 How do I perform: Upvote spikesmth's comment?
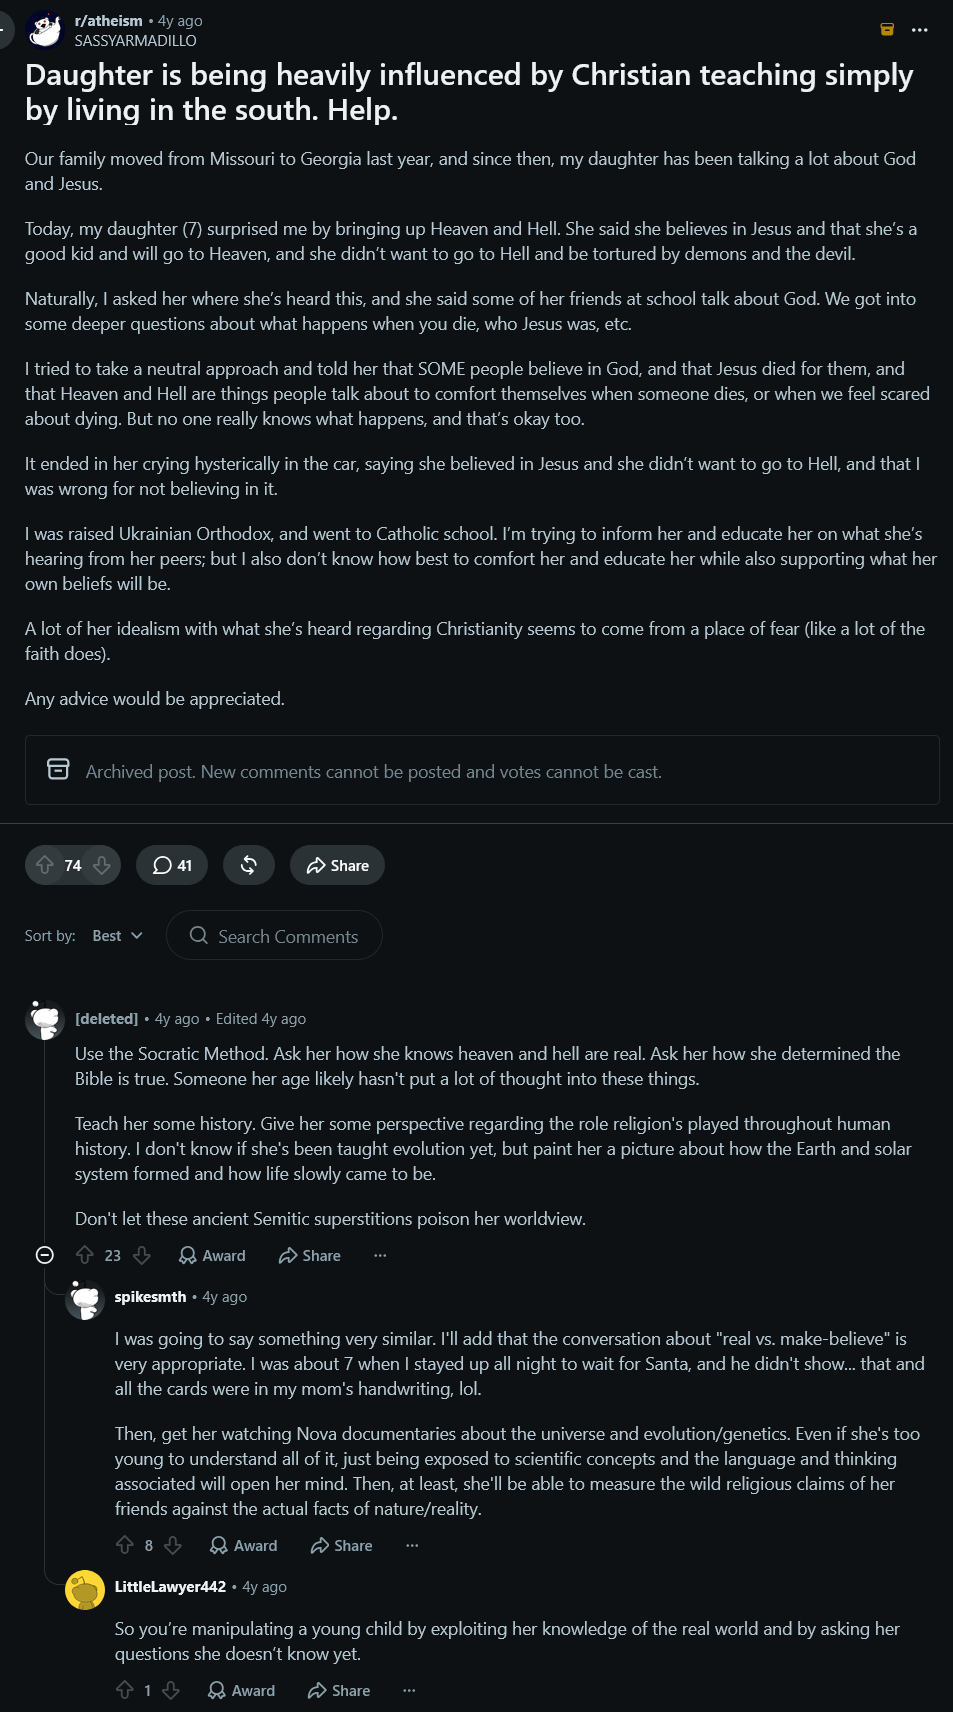click(125, 1545)
